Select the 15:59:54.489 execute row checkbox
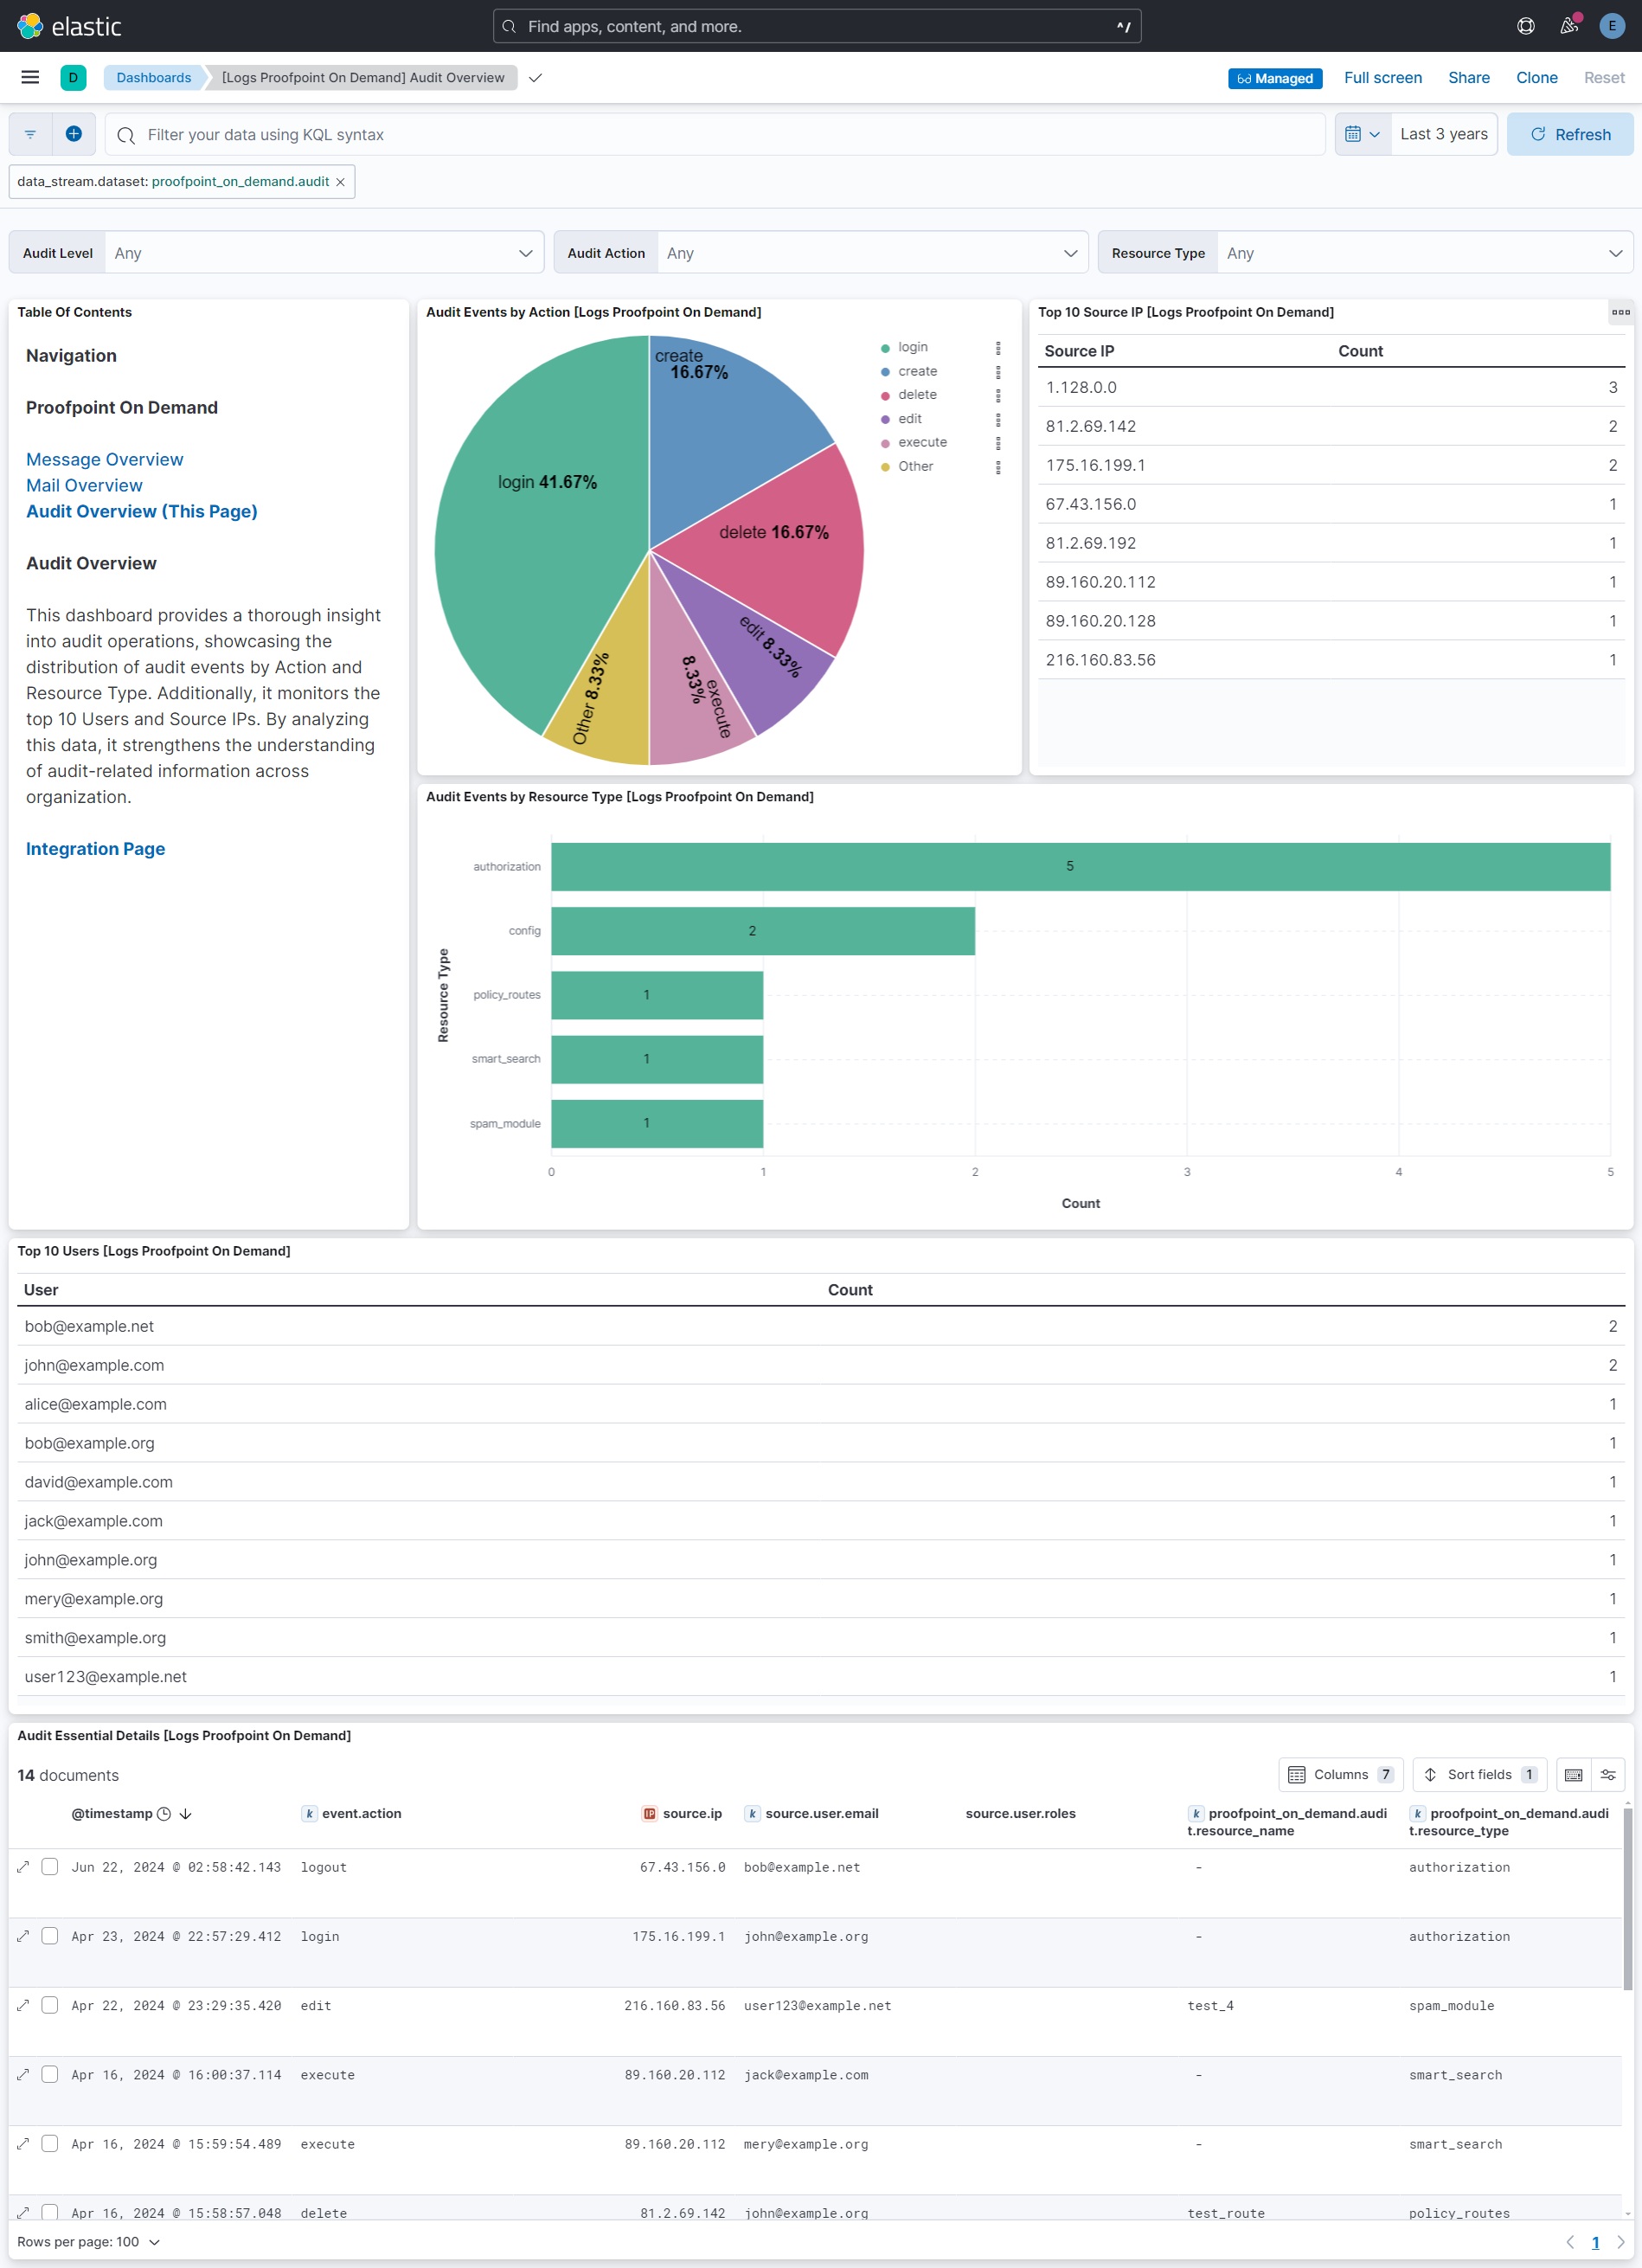 pos(50,2144)
